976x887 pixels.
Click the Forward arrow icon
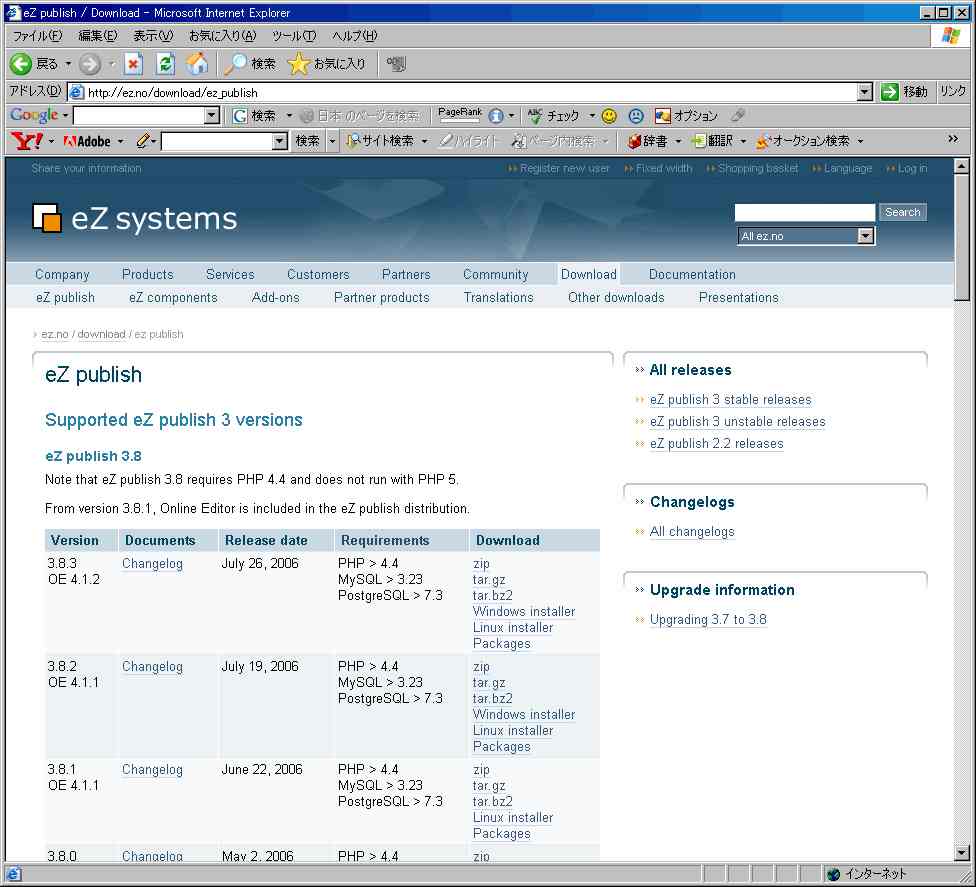click(90, 63)
